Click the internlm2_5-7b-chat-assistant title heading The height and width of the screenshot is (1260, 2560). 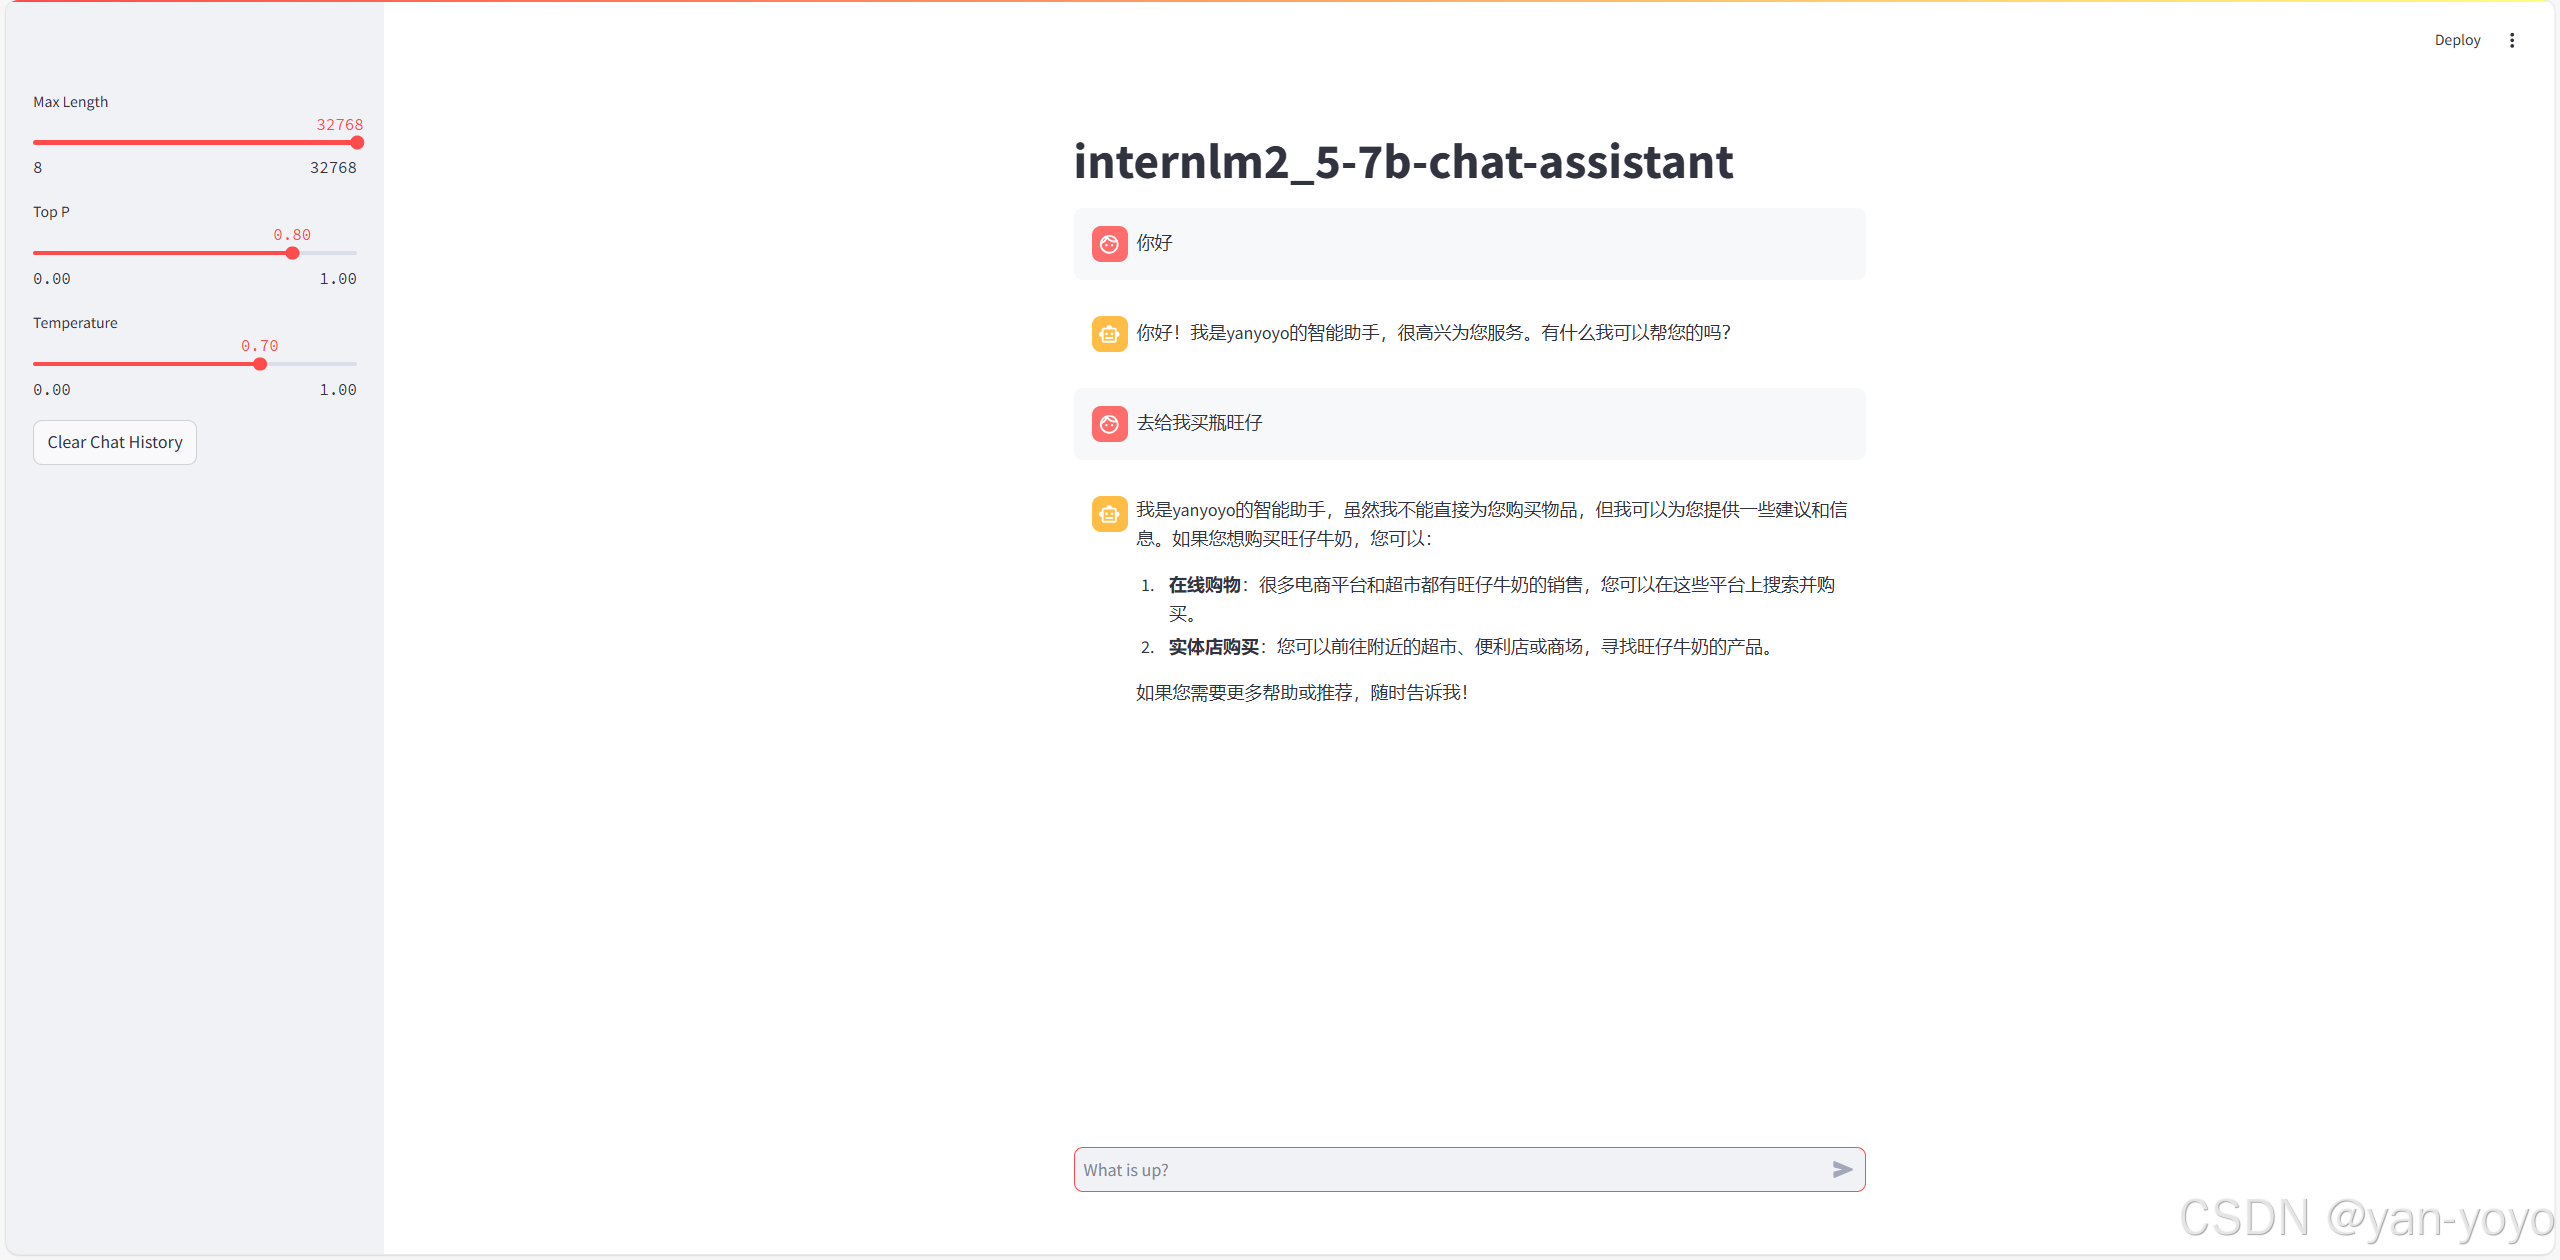click(x=1403, y=162)
